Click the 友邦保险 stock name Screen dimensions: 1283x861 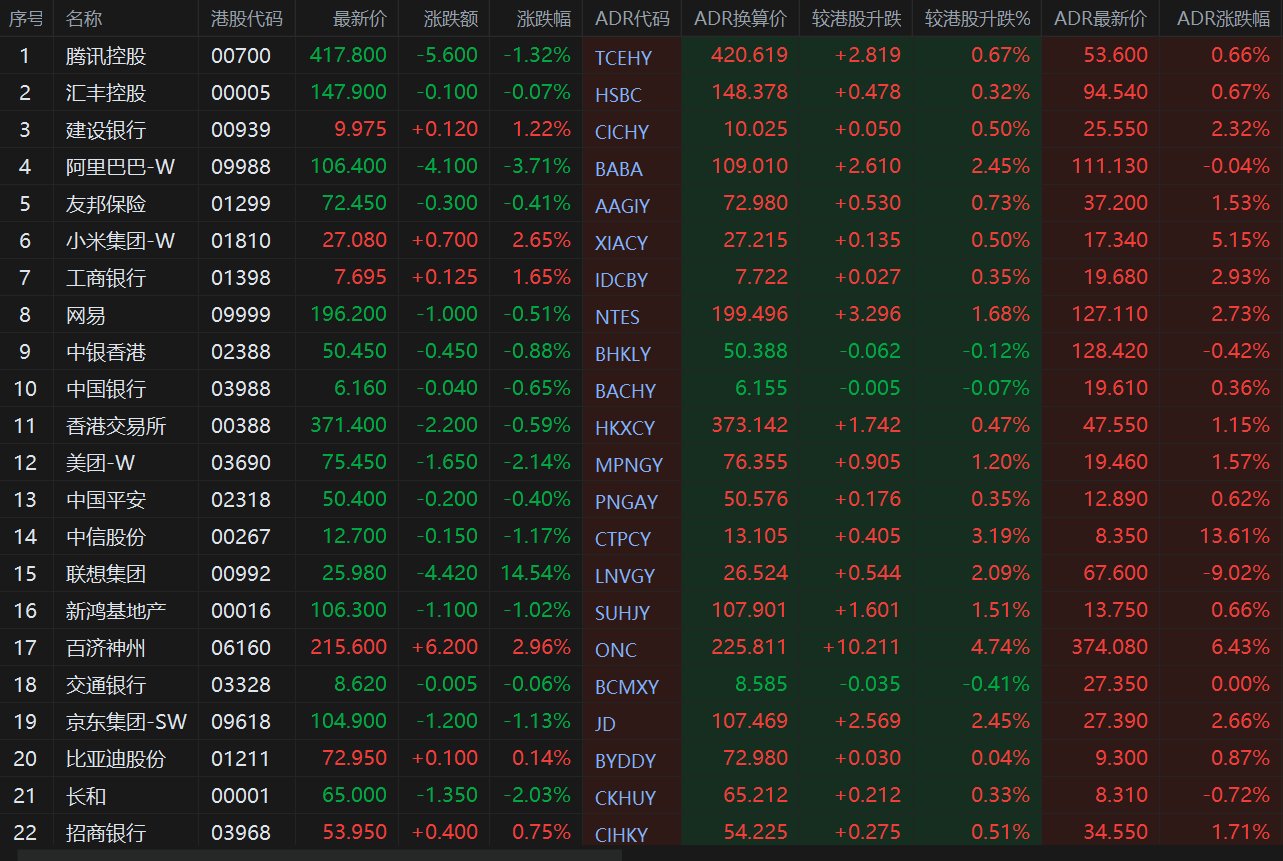[106, 204]
